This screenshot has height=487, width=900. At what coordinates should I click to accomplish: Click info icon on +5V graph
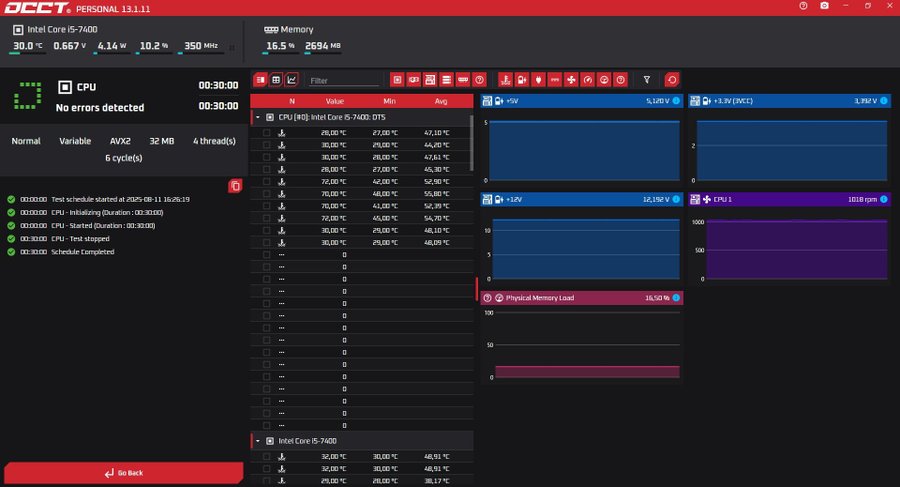pos(676,101)
